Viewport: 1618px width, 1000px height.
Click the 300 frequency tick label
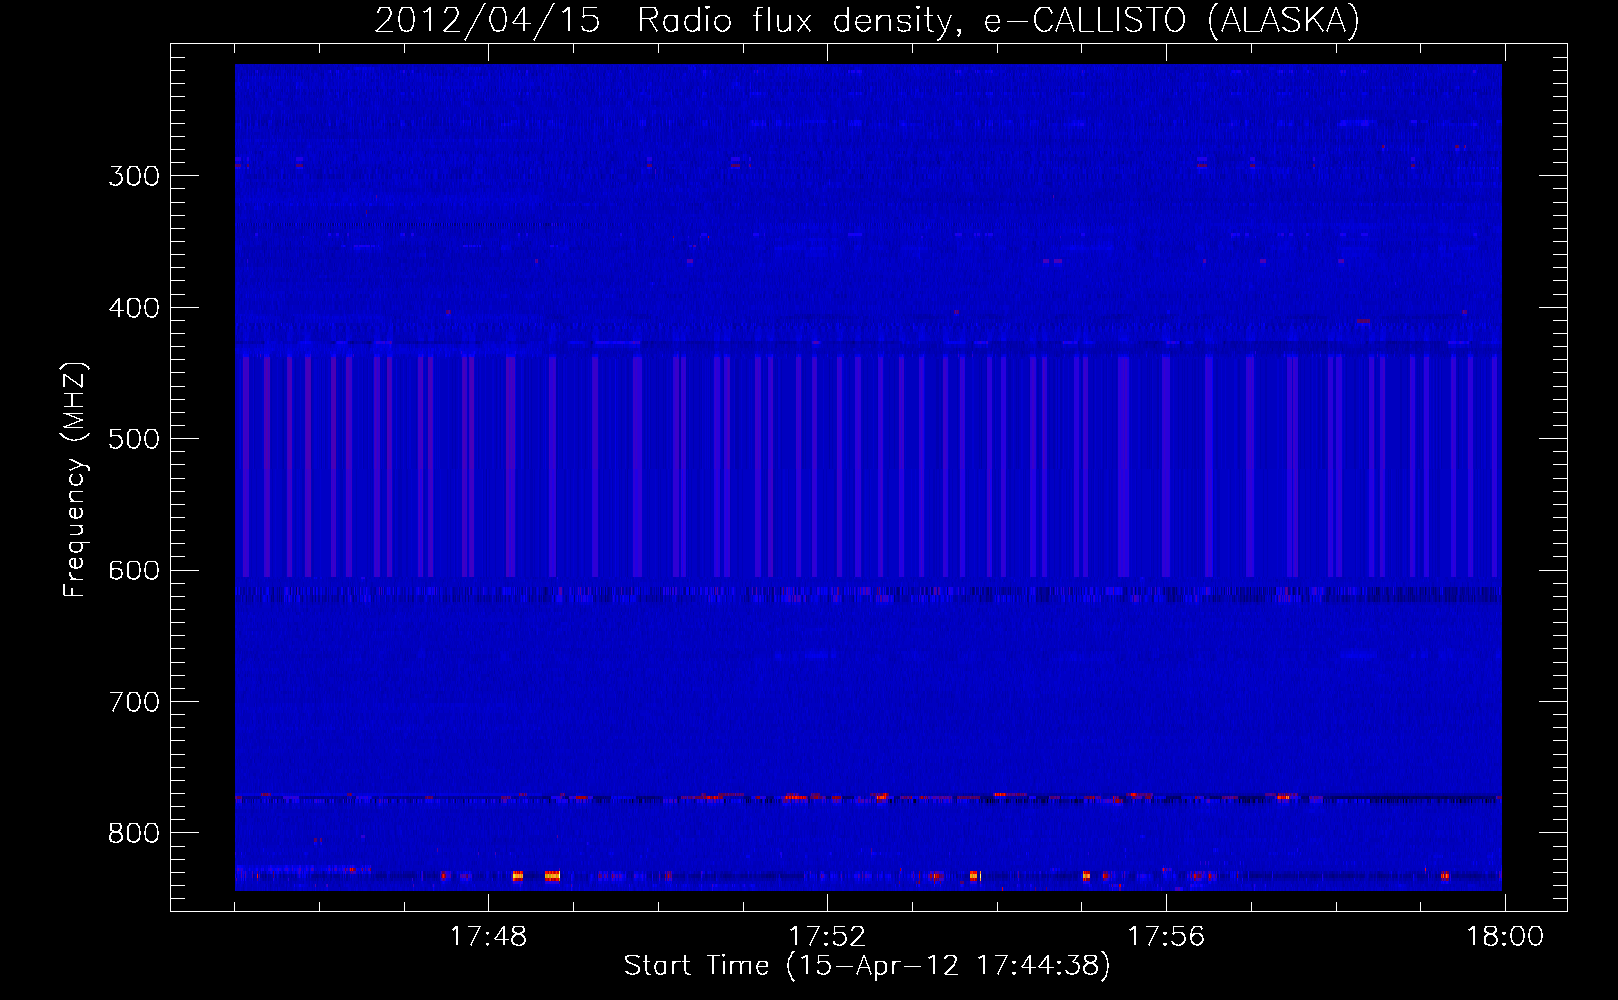(x=134, y=176)
